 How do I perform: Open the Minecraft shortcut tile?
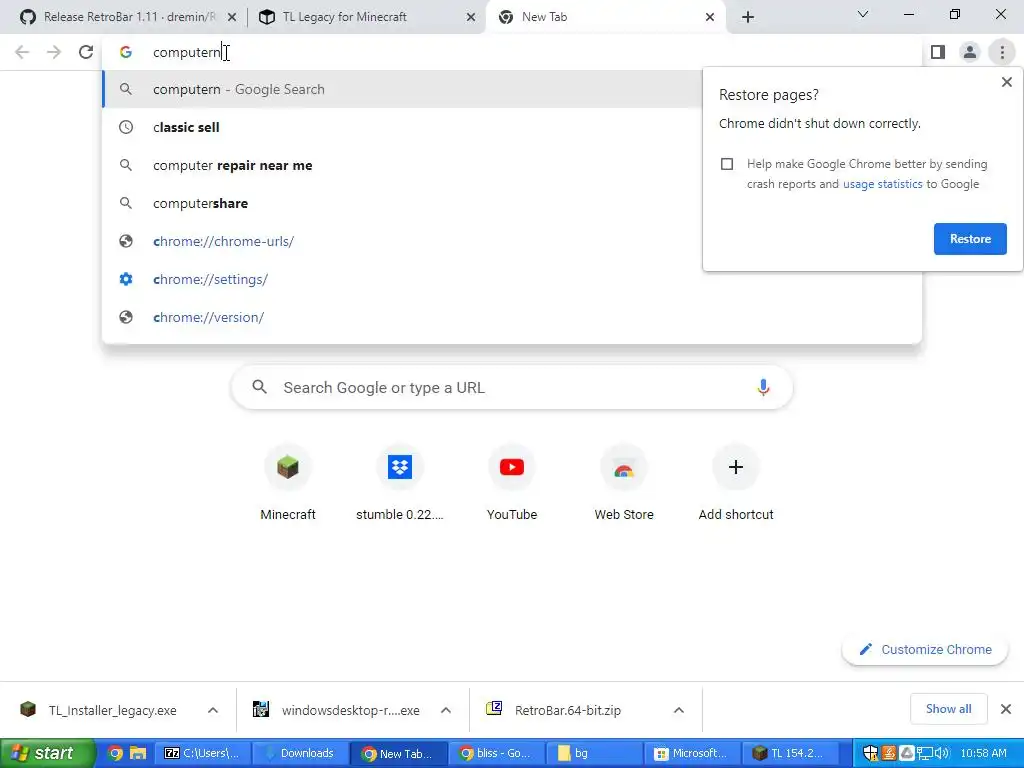pos(287,482)
